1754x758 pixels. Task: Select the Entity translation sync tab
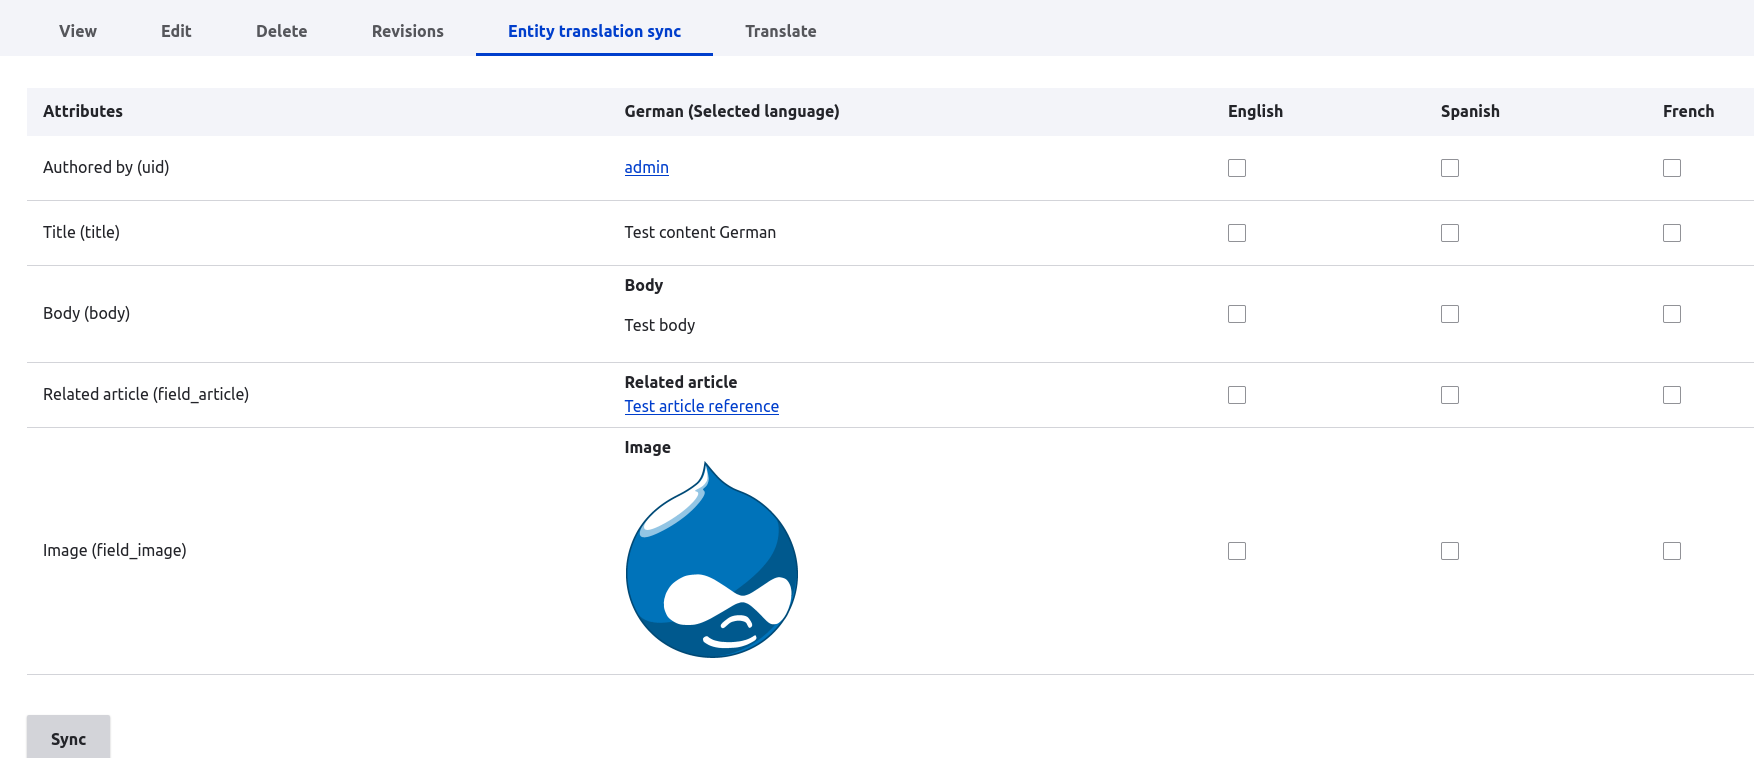point(594,31)
